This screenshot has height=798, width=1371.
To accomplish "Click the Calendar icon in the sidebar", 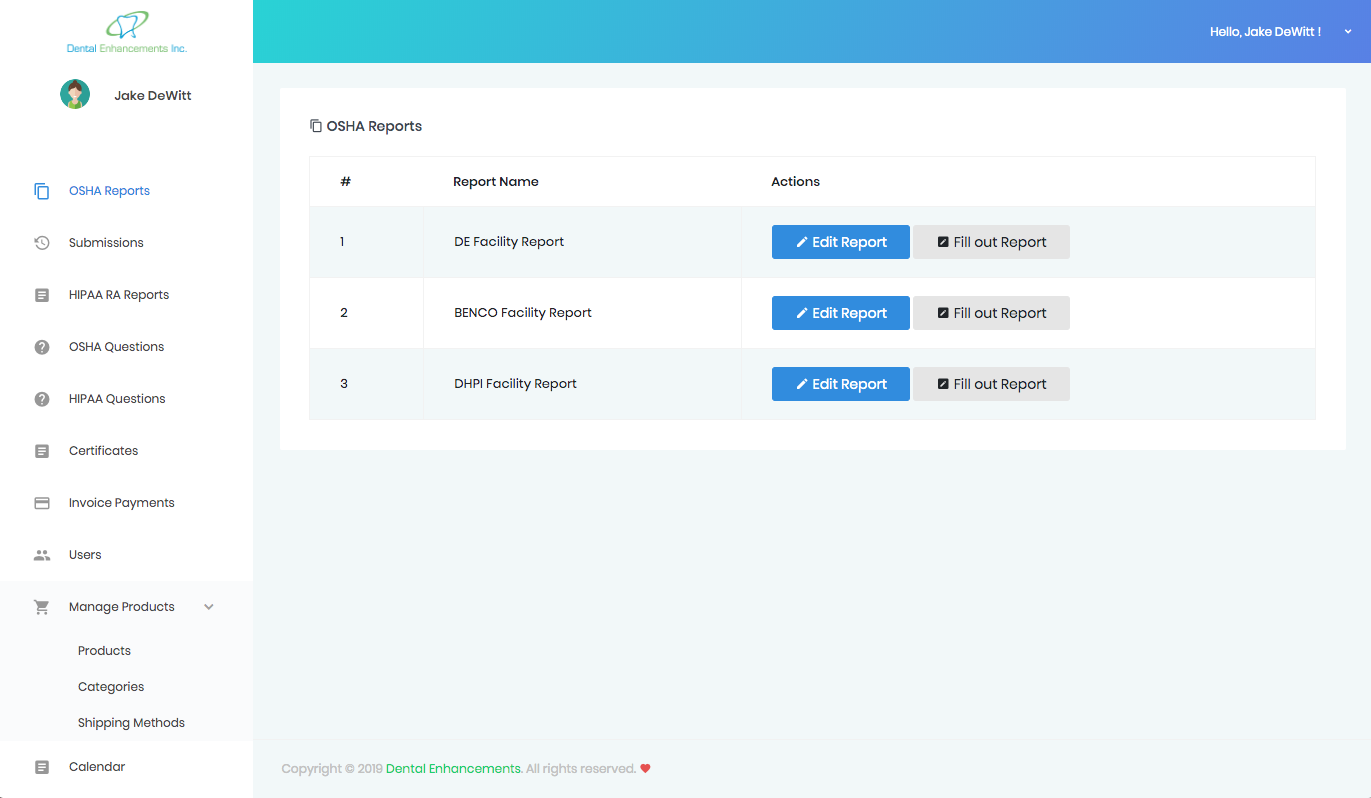I will tap(42, 767).
